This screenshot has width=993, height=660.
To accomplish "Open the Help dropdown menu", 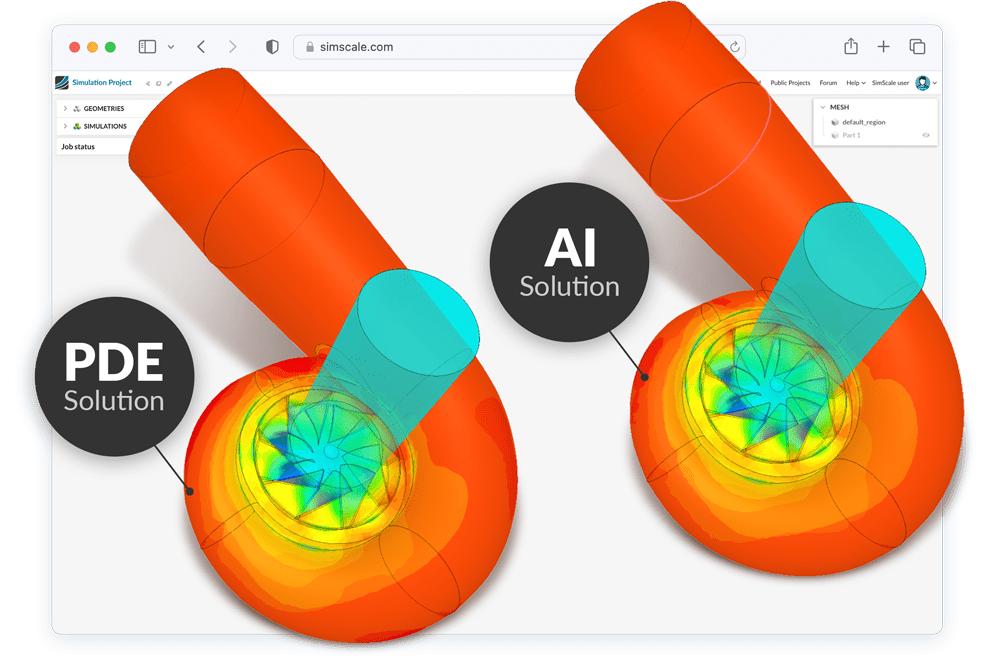I will [x=854, y=83].
